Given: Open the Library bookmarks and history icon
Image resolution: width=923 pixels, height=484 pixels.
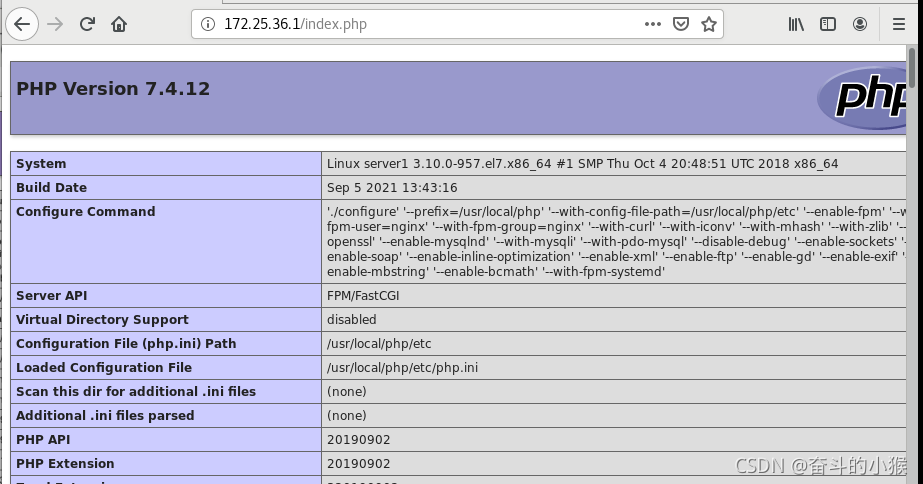Looking at the screenshot, I should coord(796,24).
